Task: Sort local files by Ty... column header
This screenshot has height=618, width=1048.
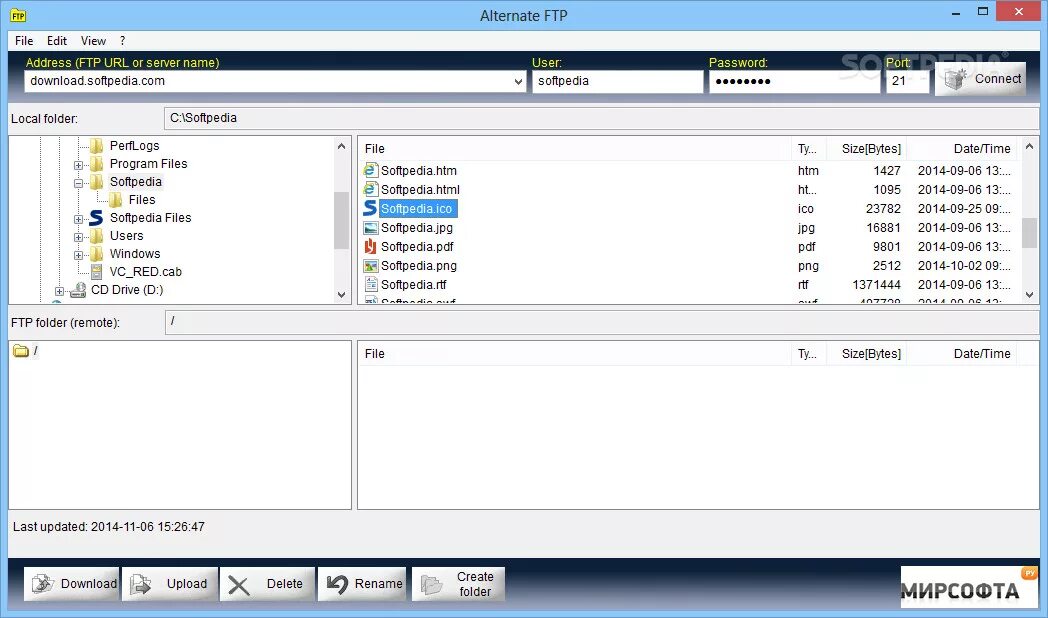Action: (x=809, y=149)
